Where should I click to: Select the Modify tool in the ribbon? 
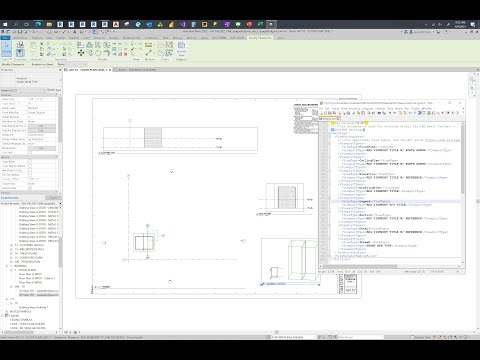point(7,48)
